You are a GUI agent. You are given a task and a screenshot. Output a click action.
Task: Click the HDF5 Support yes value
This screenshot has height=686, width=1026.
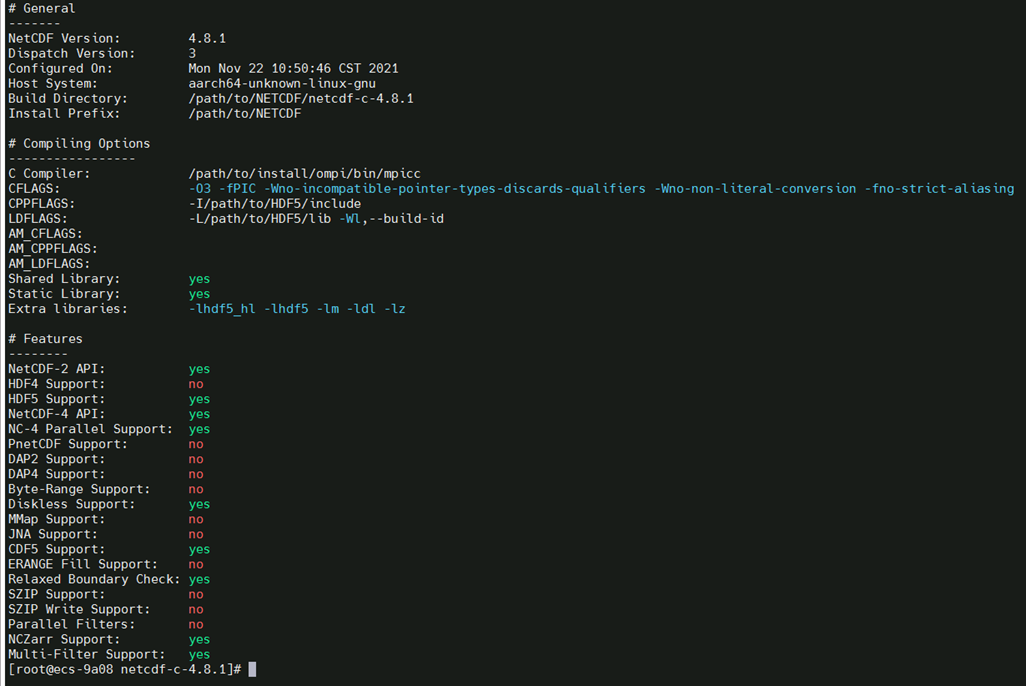[200, 399]
